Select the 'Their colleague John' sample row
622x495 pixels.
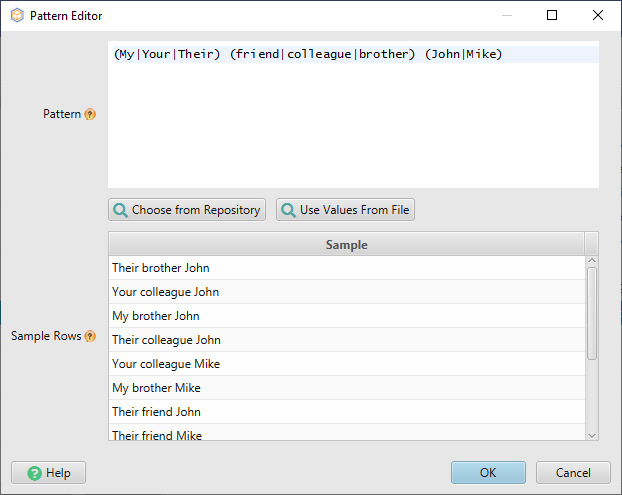coord(346,340)
